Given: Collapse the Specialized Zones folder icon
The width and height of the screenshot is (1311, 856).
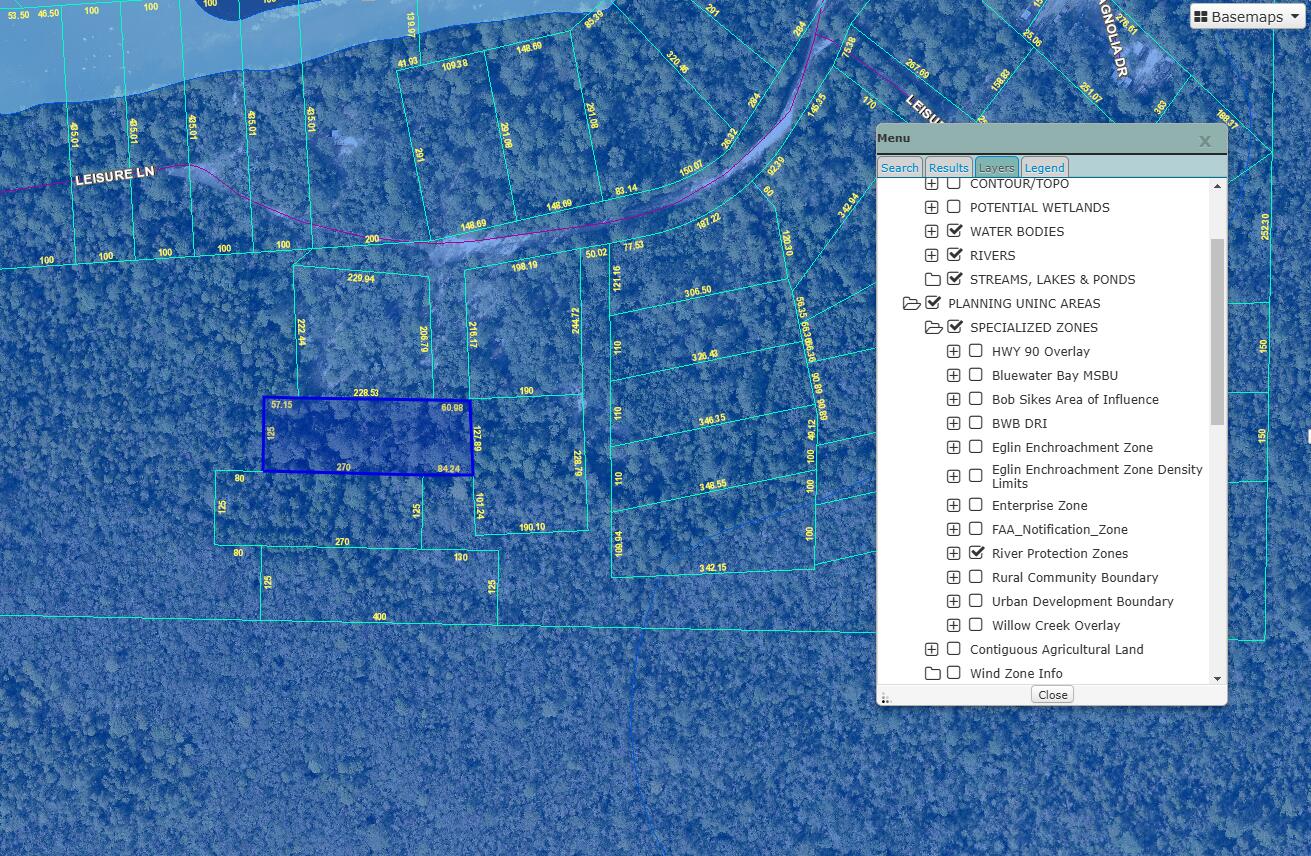Looking at the screenshot, I should (x=932, y=327).
